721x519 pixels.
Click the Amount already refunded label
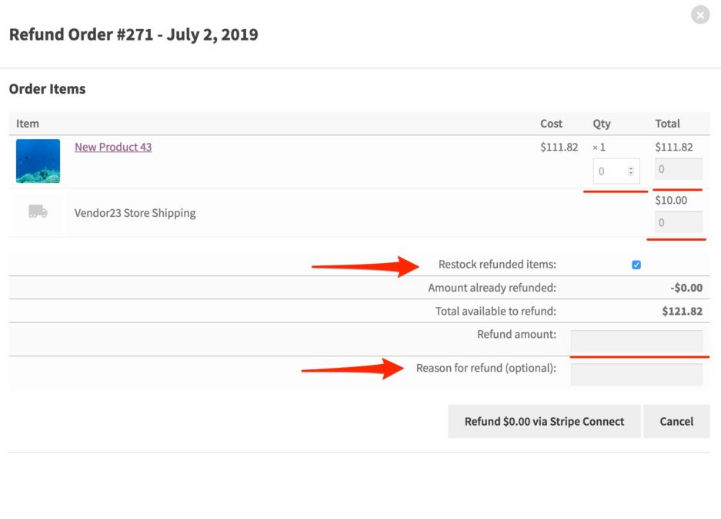492,288
